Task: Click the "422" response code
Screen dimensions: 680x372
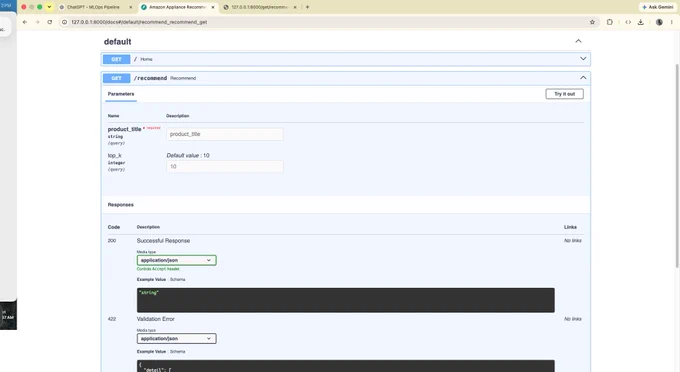Action: pyautogui.click(x=112, y=319)
